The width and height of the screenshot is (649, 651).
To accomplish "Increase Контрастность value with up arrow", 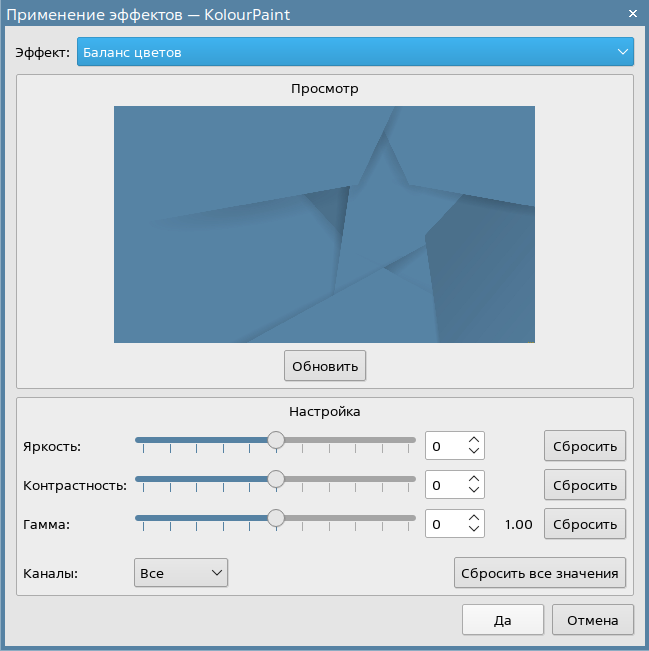I will (x=474, y=478).
